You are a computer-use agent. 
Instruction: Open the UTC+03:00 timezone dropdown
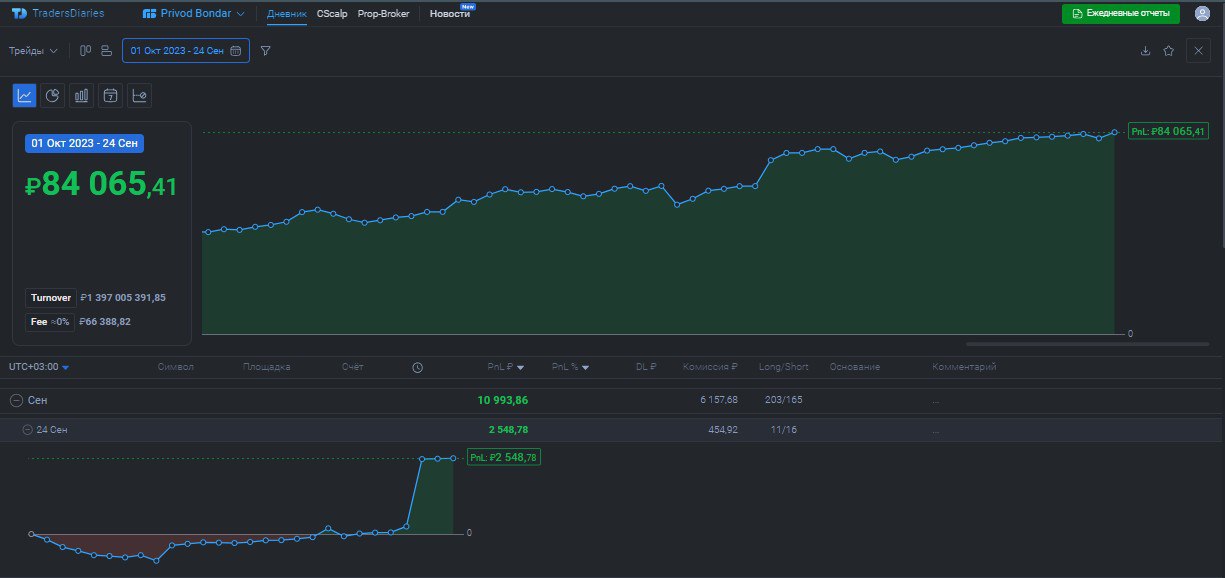point(39,367)
